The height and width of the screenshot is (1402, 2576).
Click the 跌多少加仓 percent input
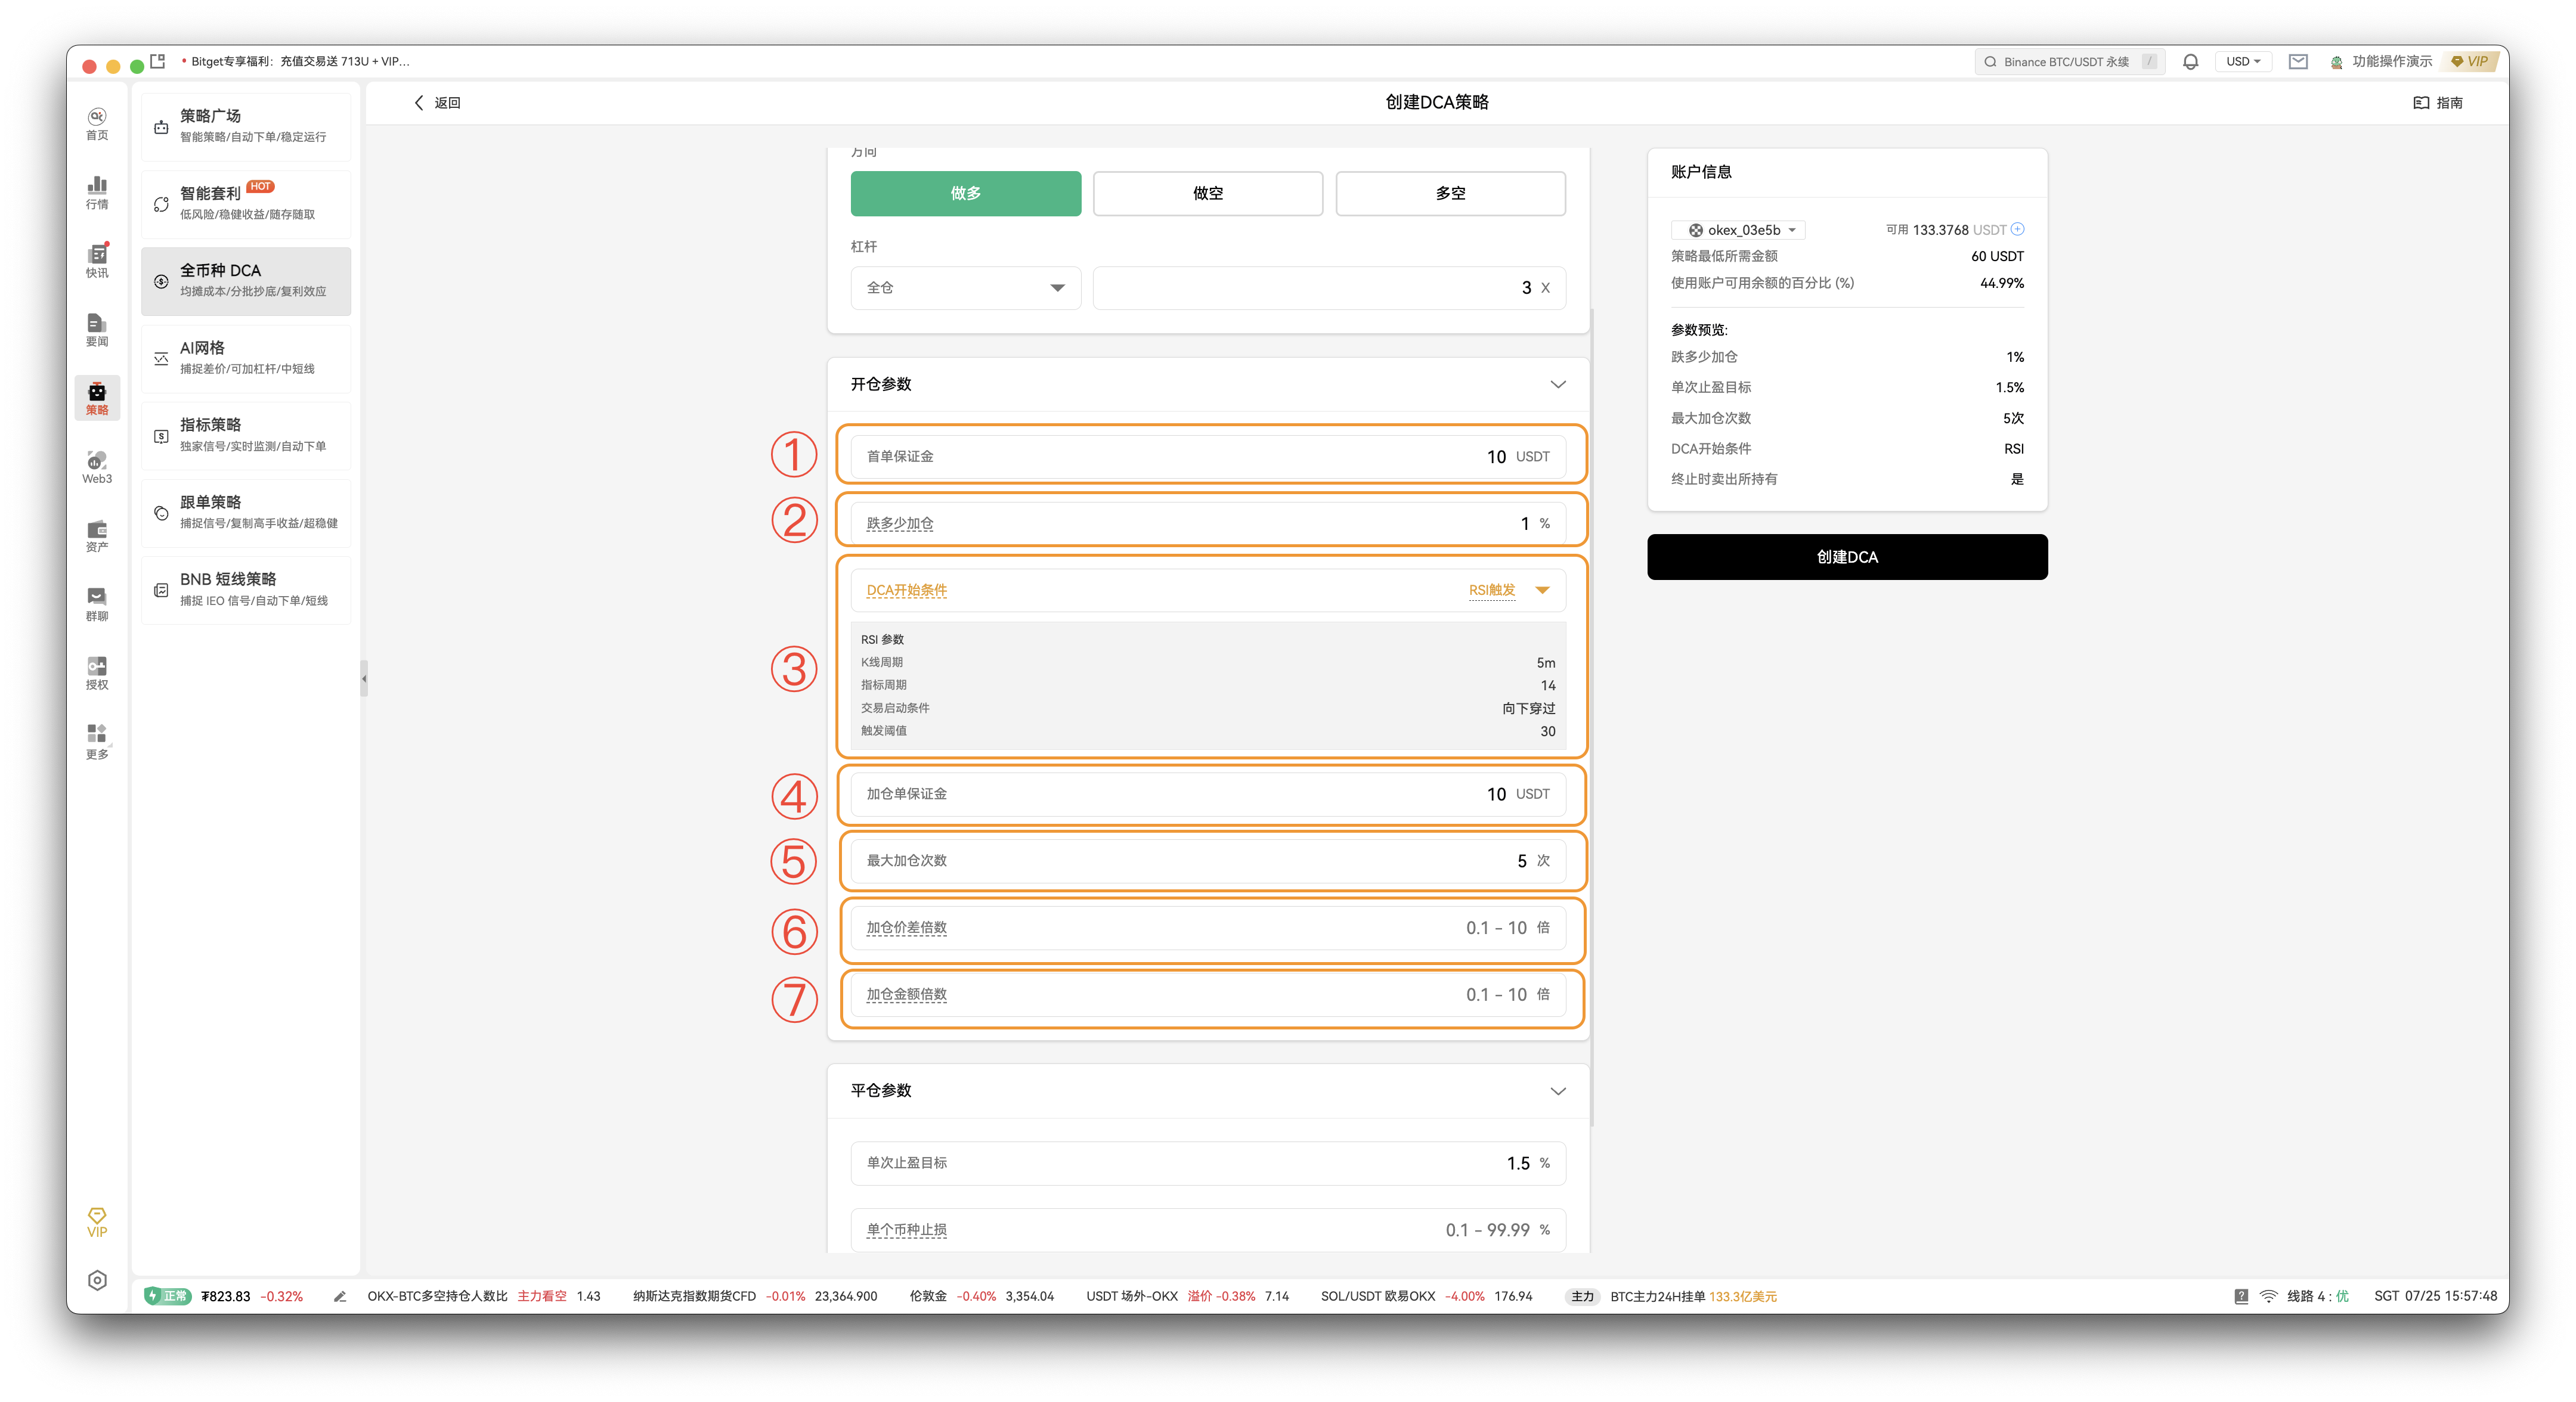click(x=1208, y=523)
